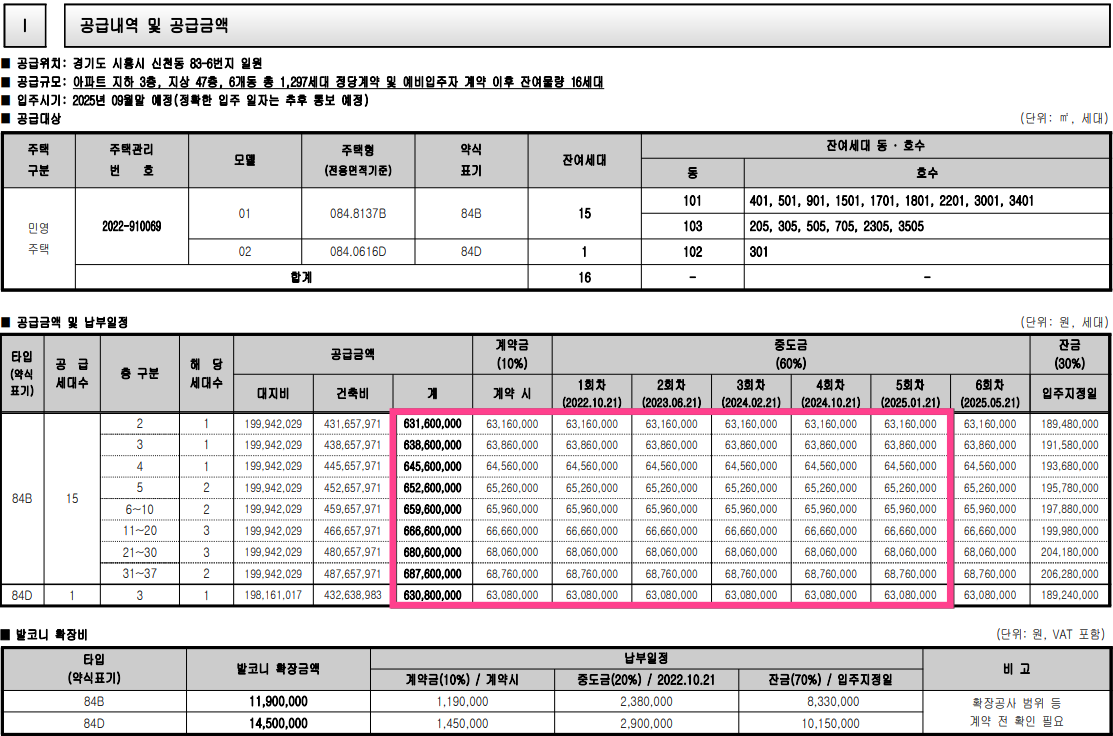Image resolution: width=1113 pixels, height=736 pixels.
Task: Click the 중도금 (60%) header
Action: pyautogui.click(x=791, y=354)
